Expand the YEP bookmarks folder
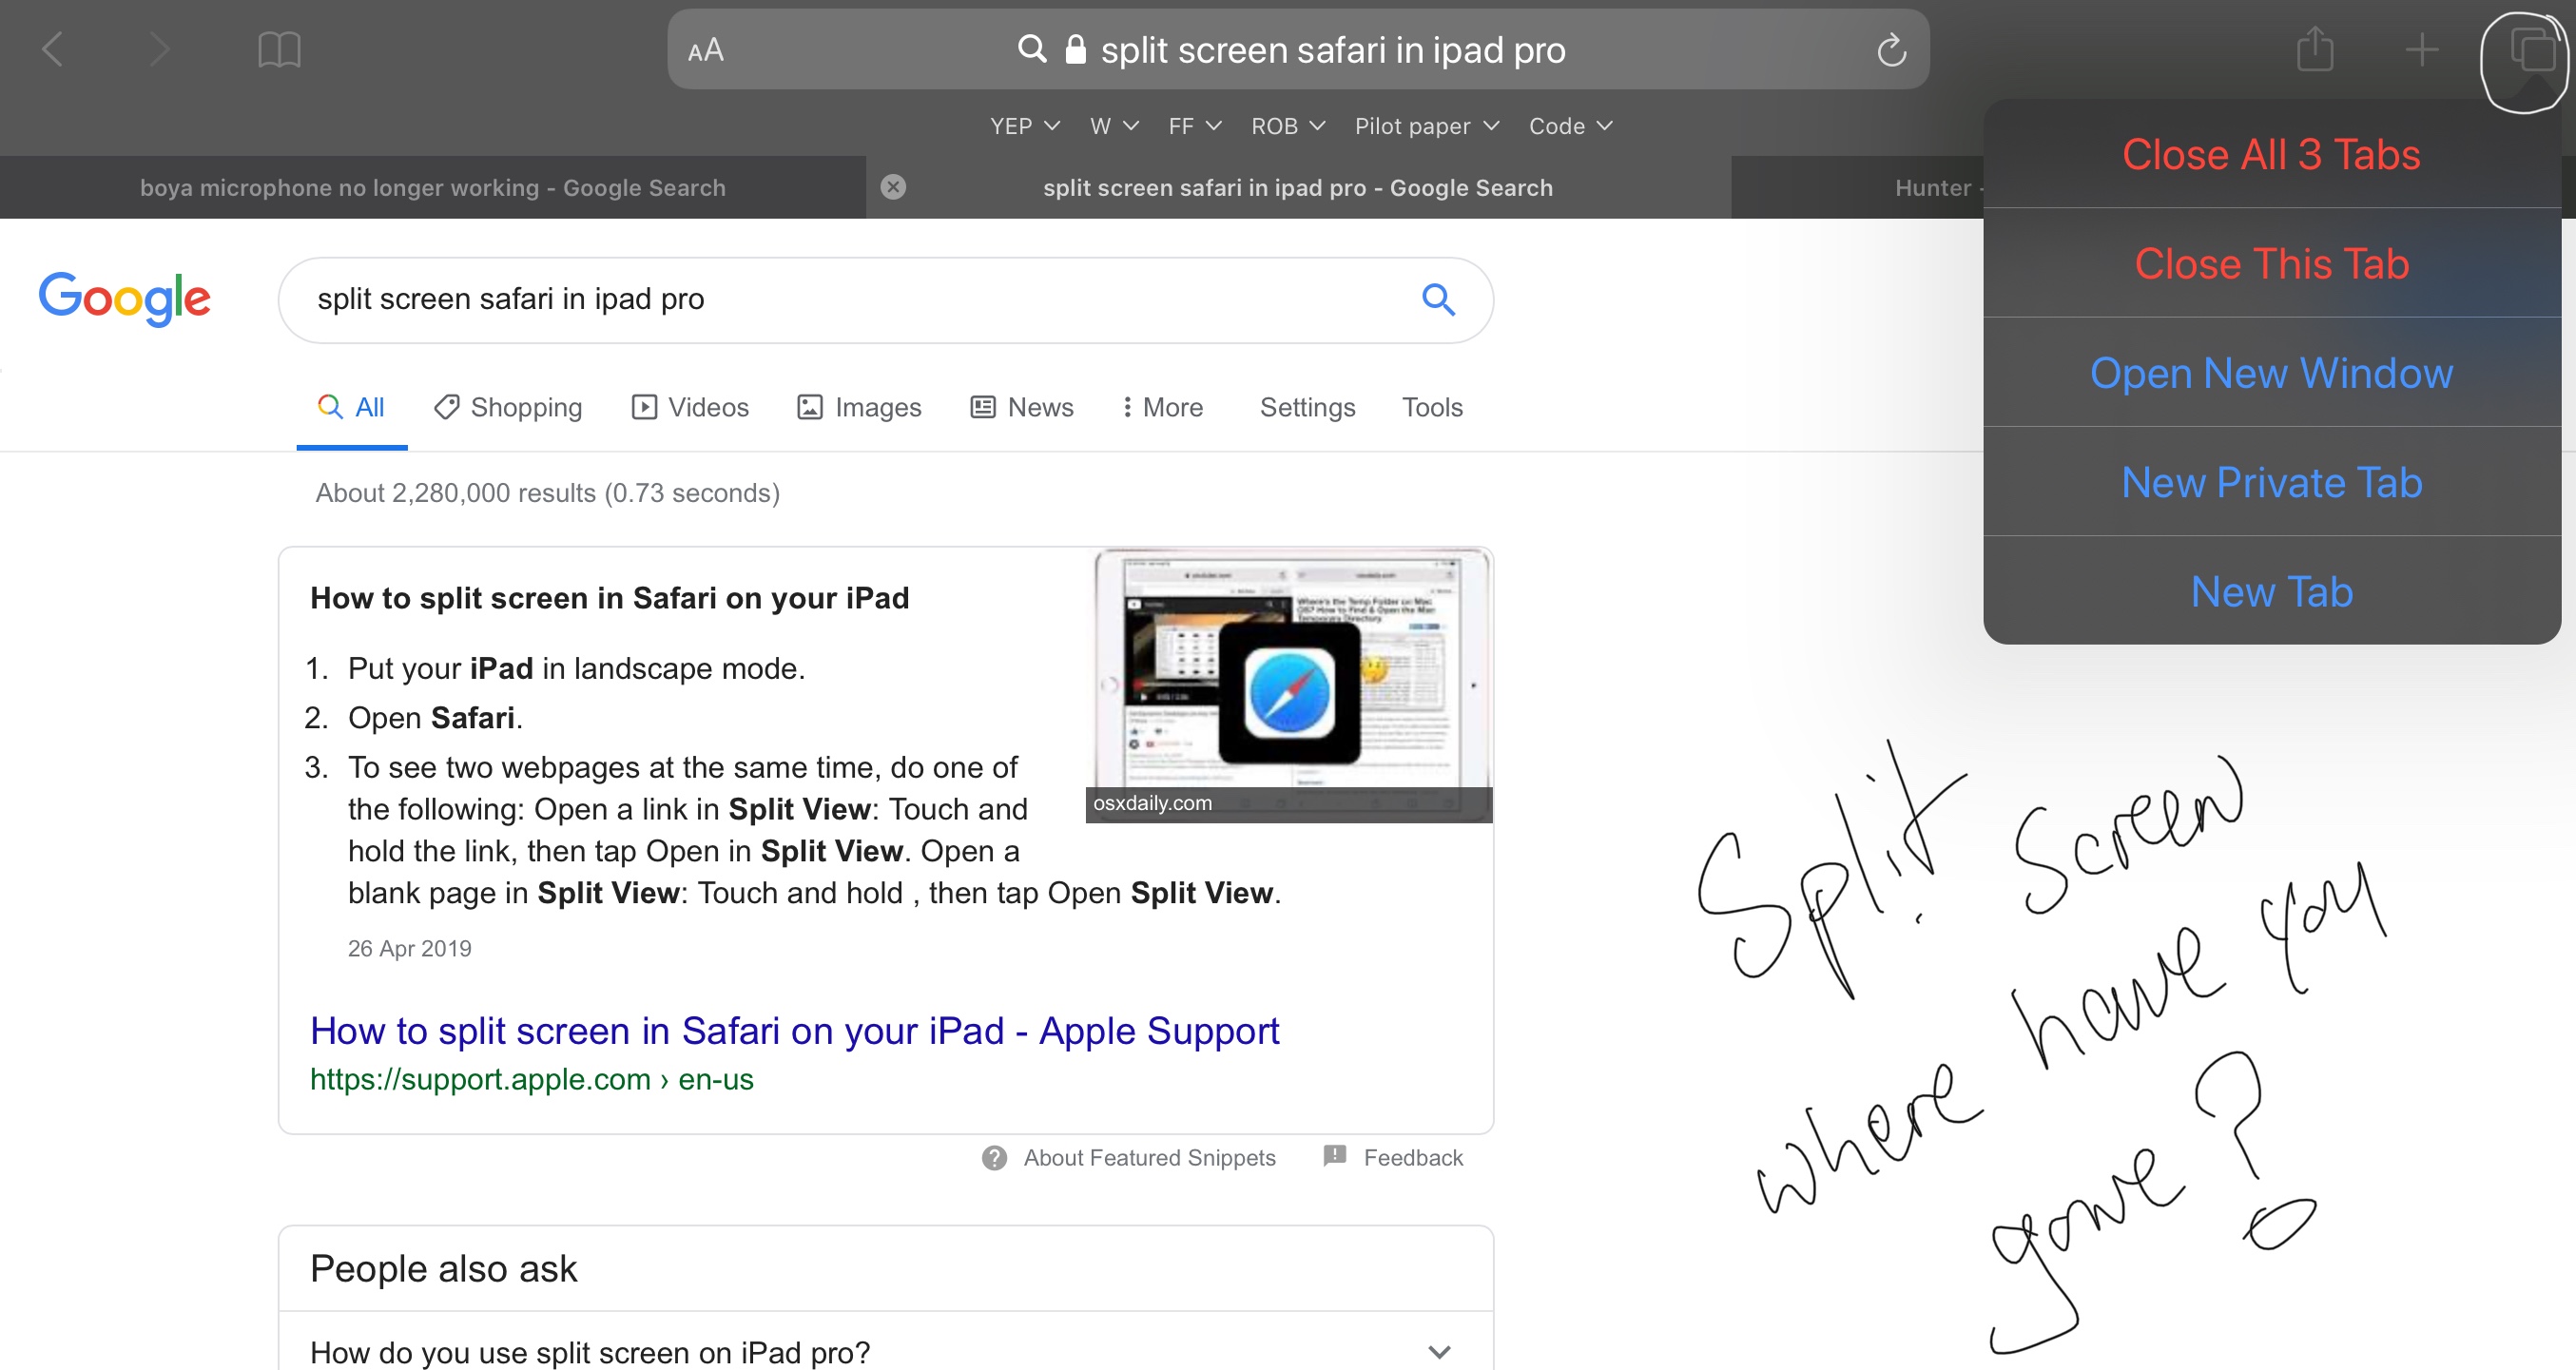 [1024, 126]
